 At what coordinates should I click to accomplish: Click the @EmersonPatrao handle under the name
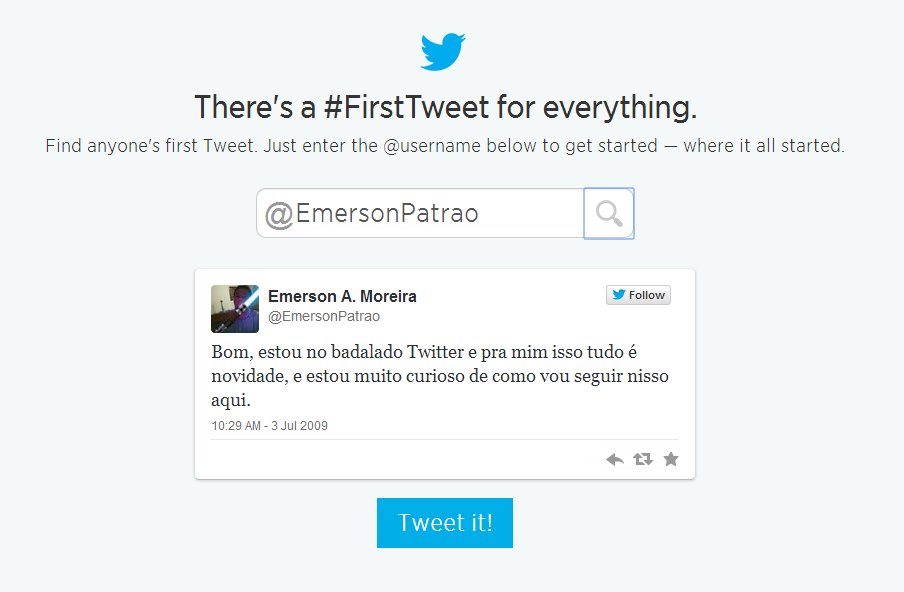324,316
